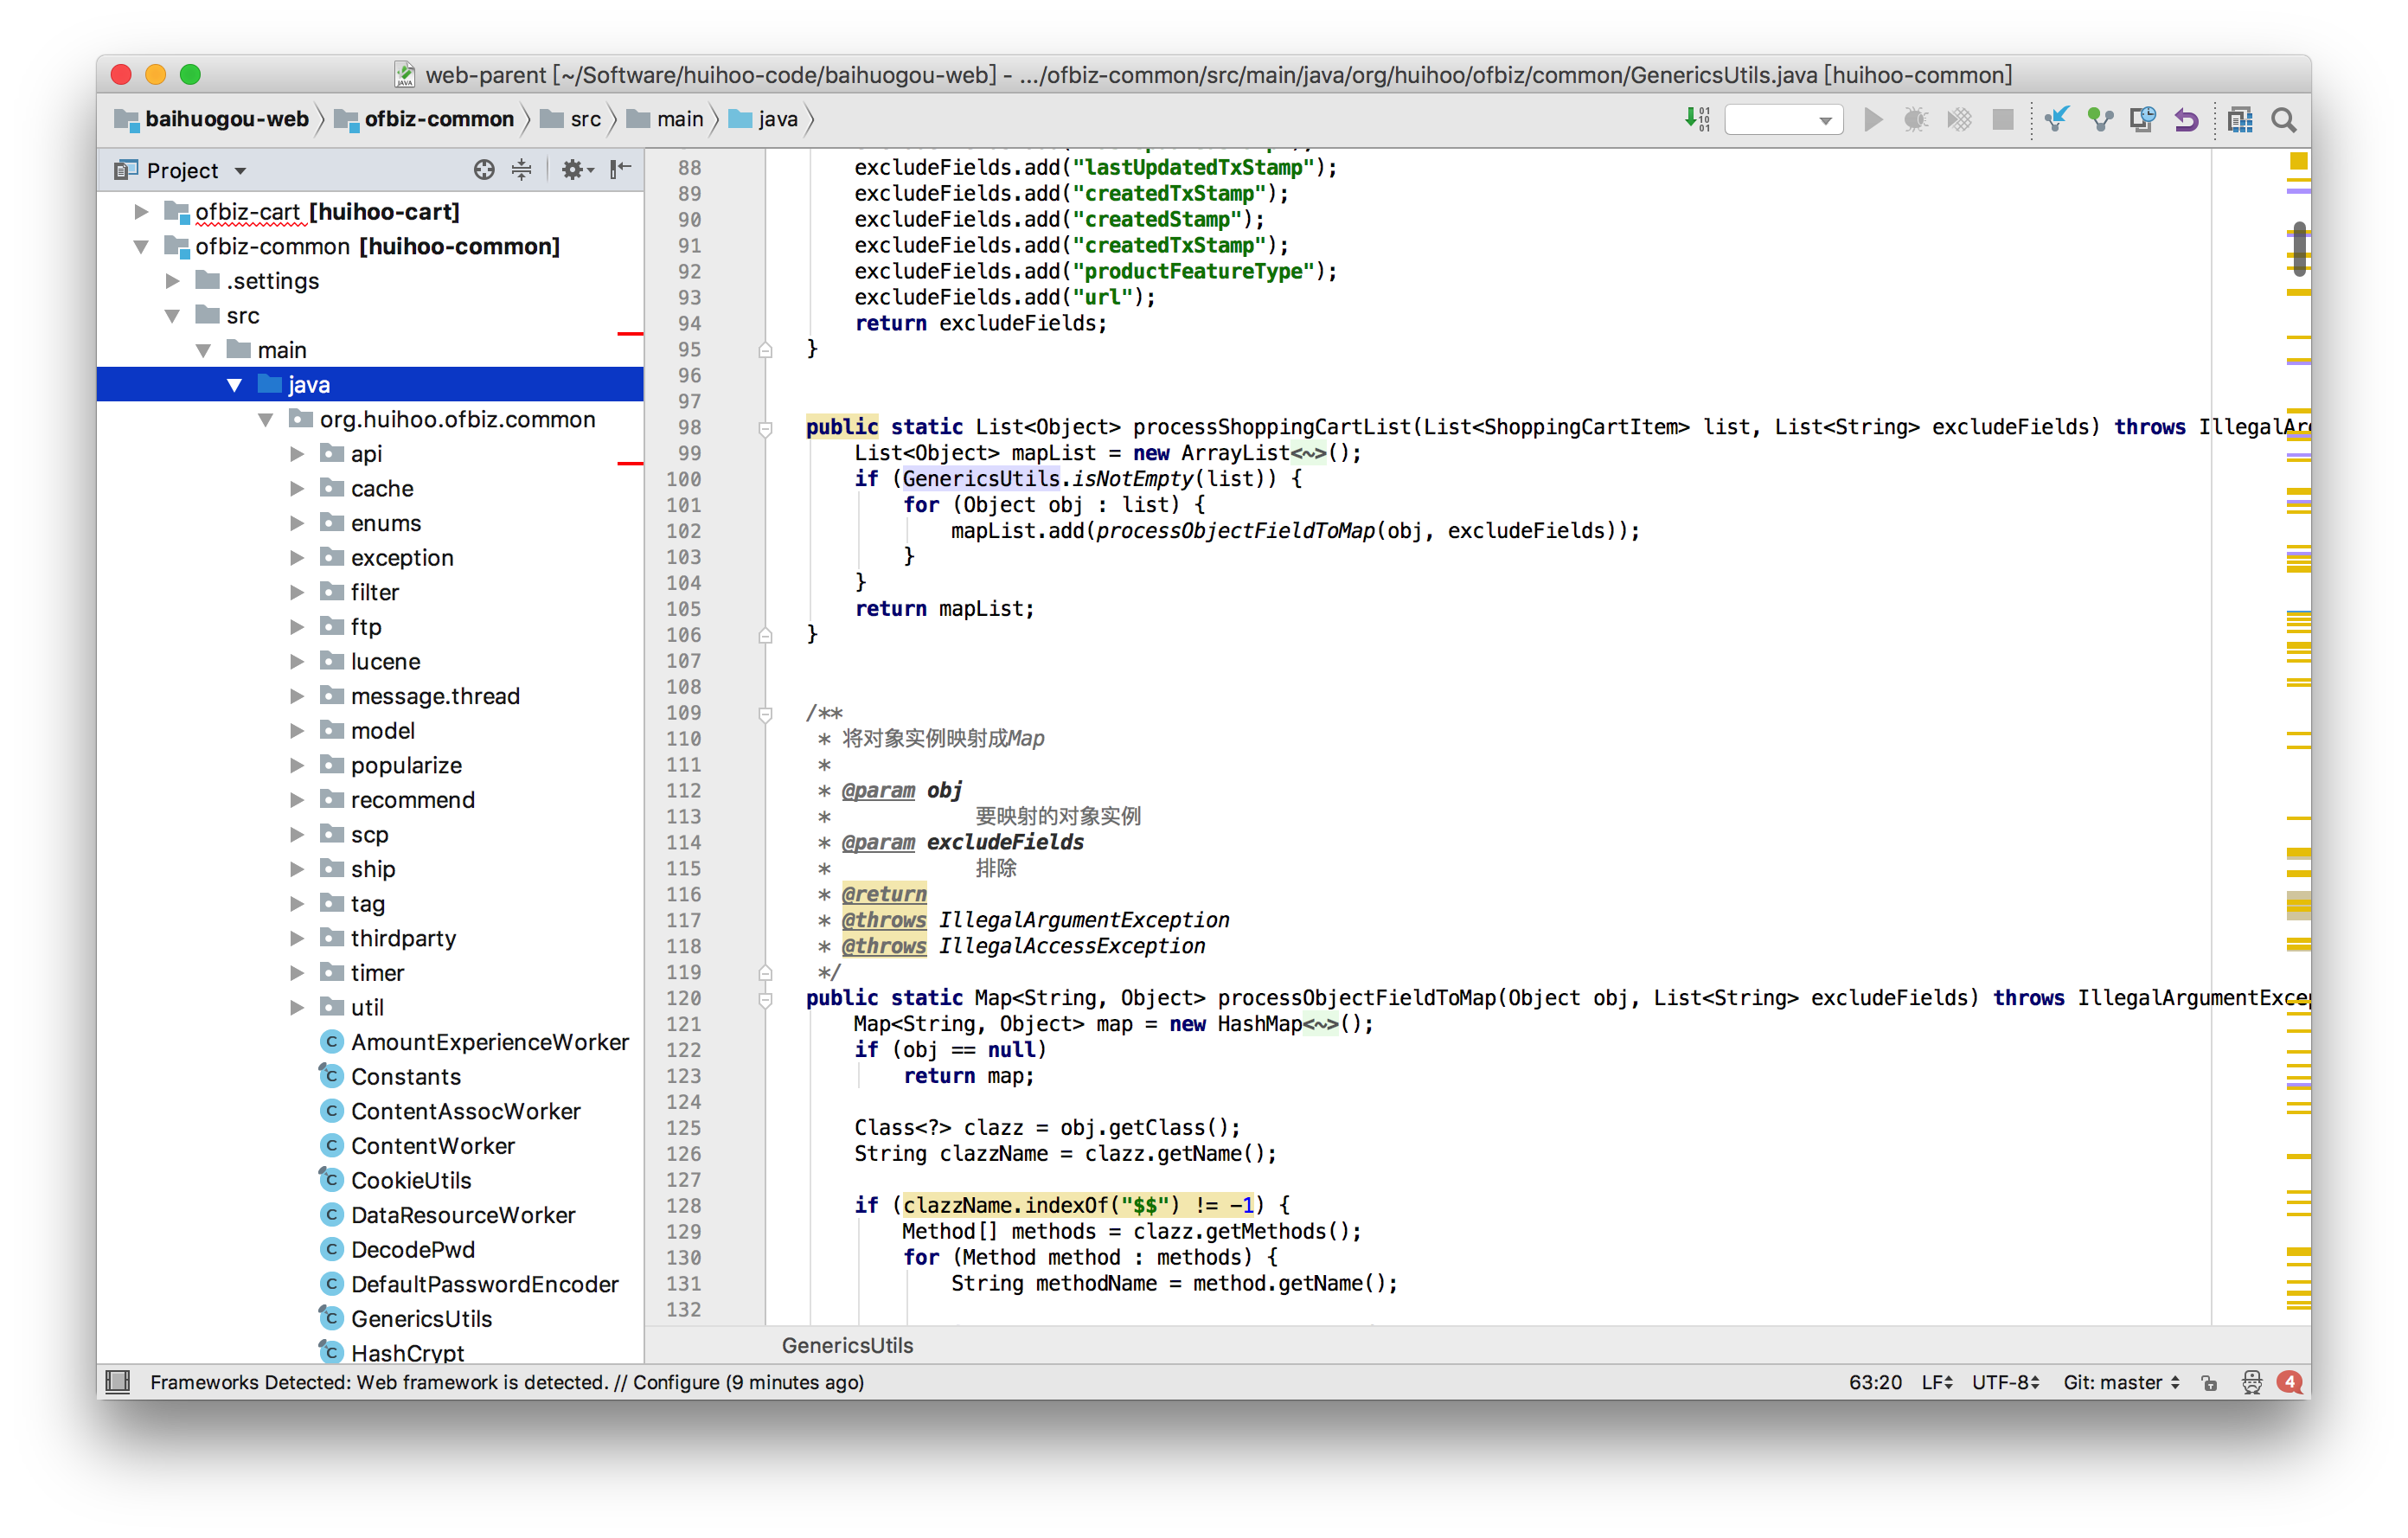Open the GenericsUtils class in tree

click(x=420, y=1319)
